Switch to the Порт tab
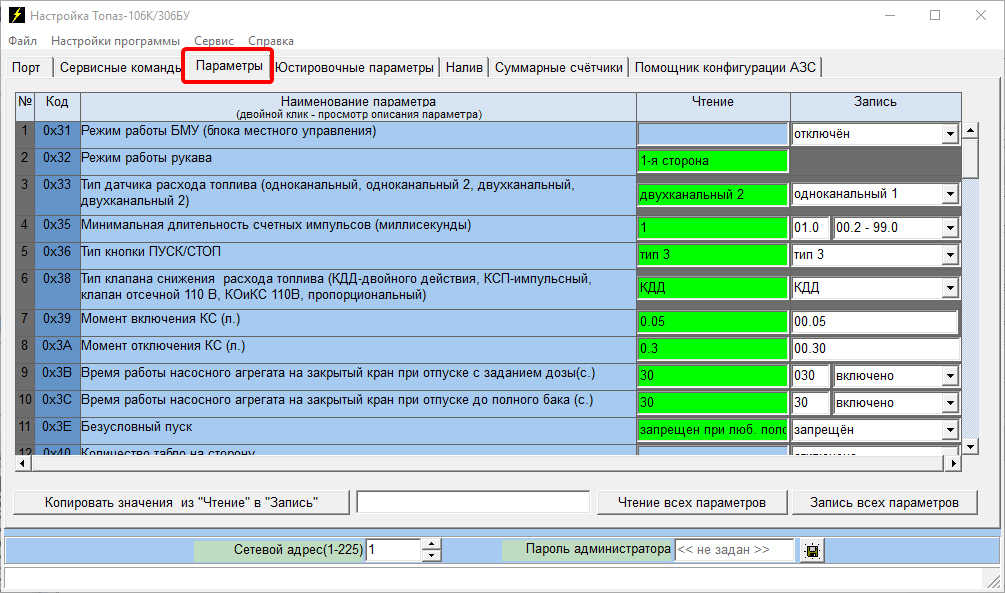Viewport: 1005px width, 593px height. [x=26, y=67]
